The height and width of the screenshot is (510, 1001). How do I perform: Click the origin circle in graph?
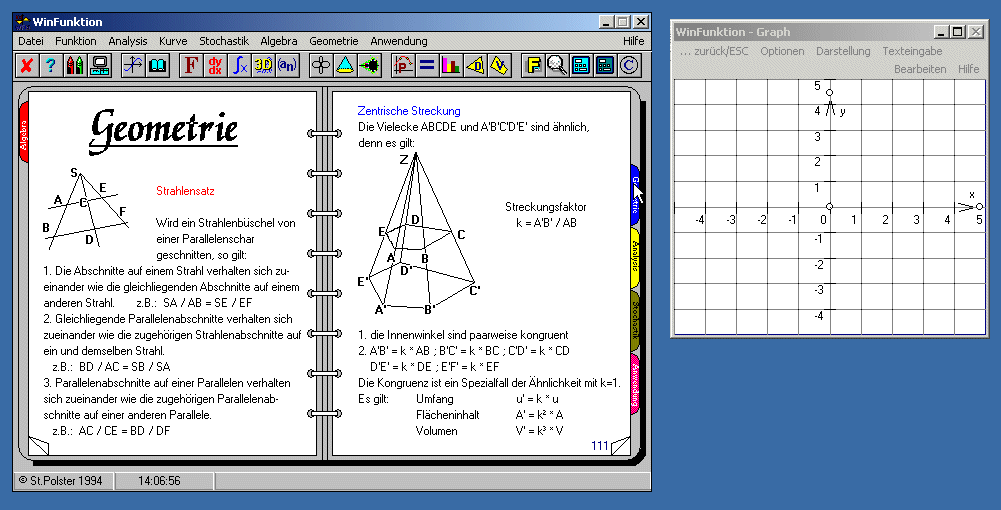click(x=829, y=206)
